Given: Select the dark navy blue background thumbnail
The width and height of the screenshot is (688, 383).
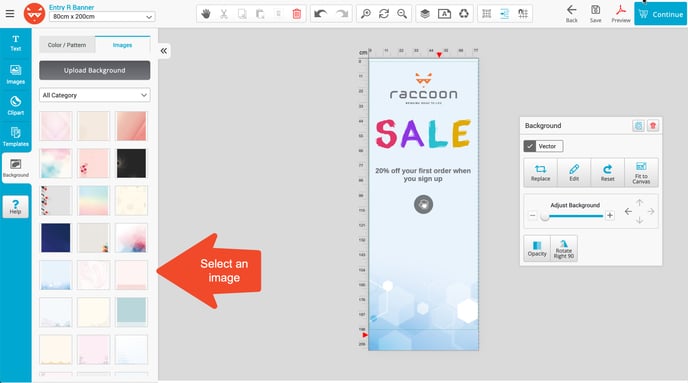Looking at the screenshot, I should click(56, 238).
